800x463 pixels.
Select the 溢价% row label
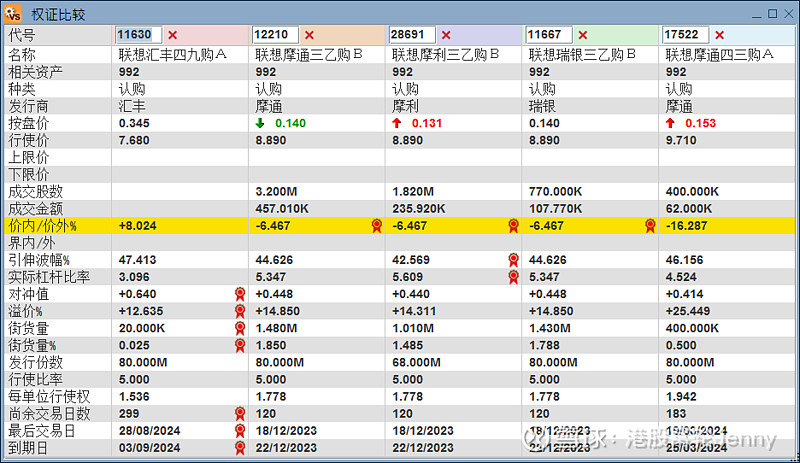click(25, 311)
